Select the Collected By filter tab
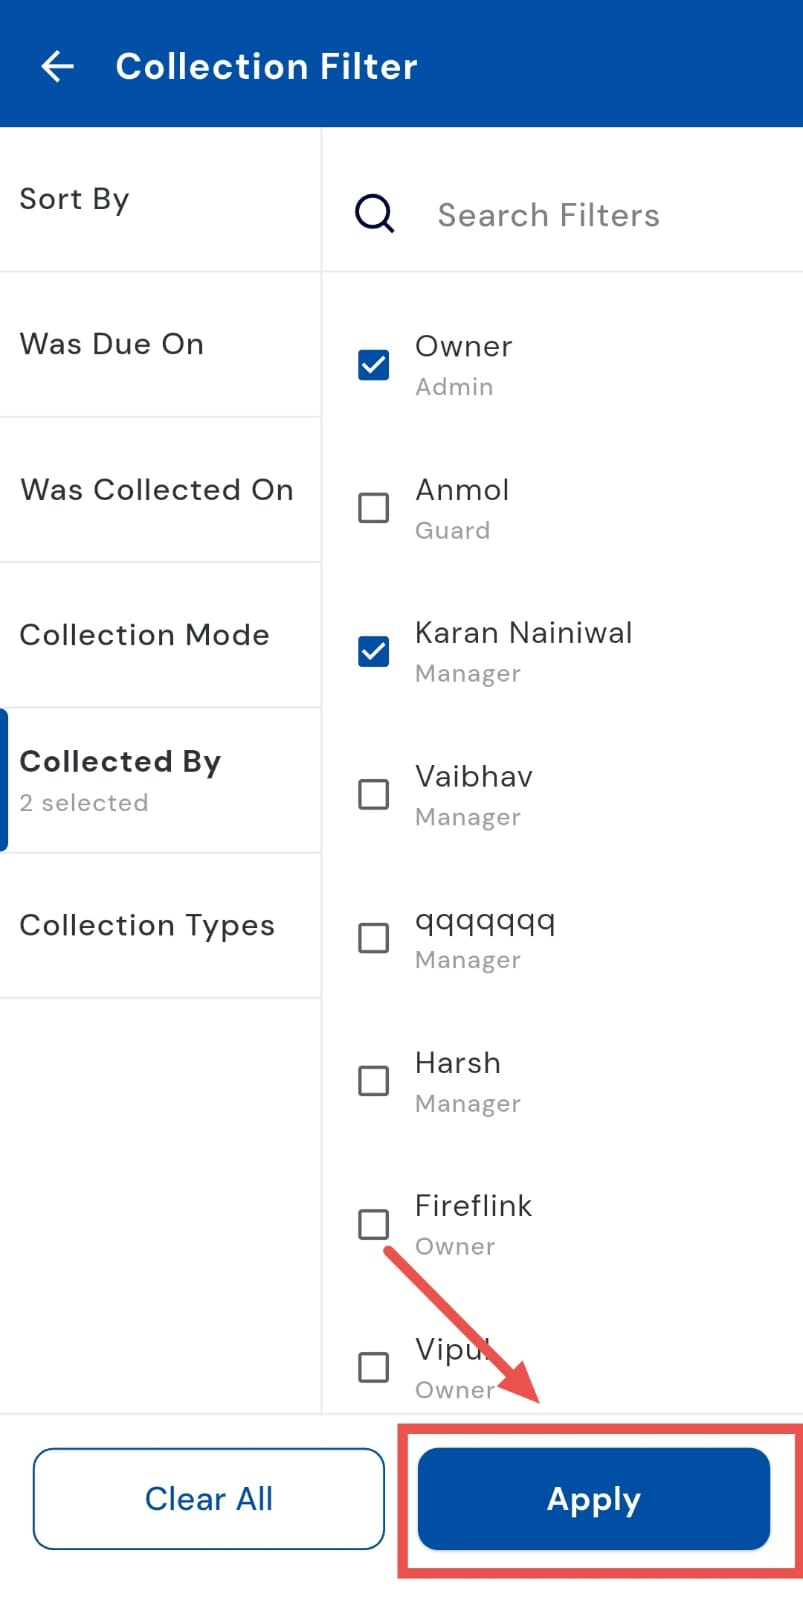This screenshot has width=803, height=1600. (160, 780)
